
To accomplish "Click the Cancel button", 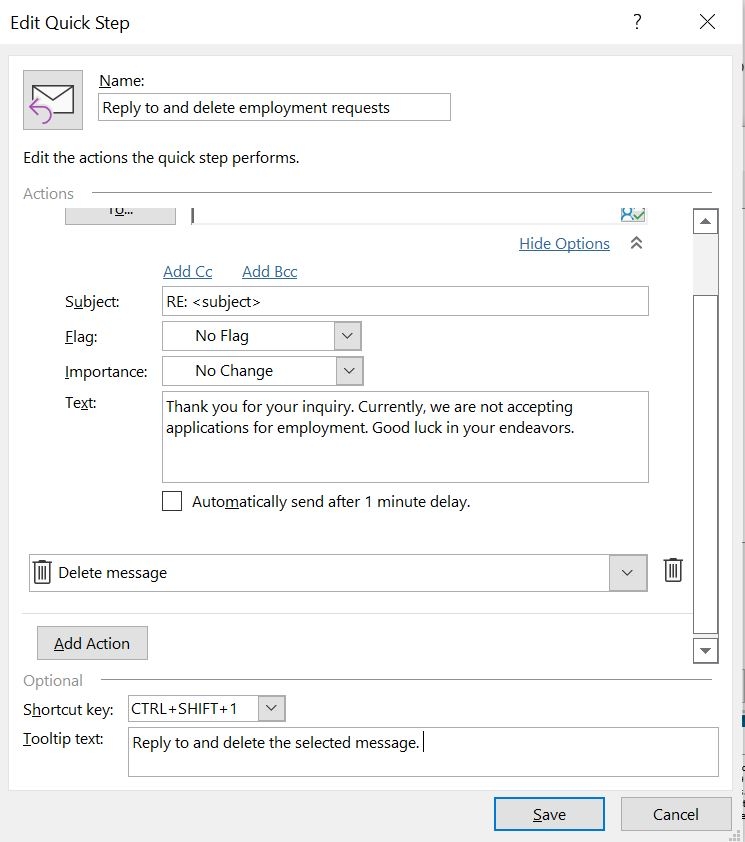I will coord(676,814).
